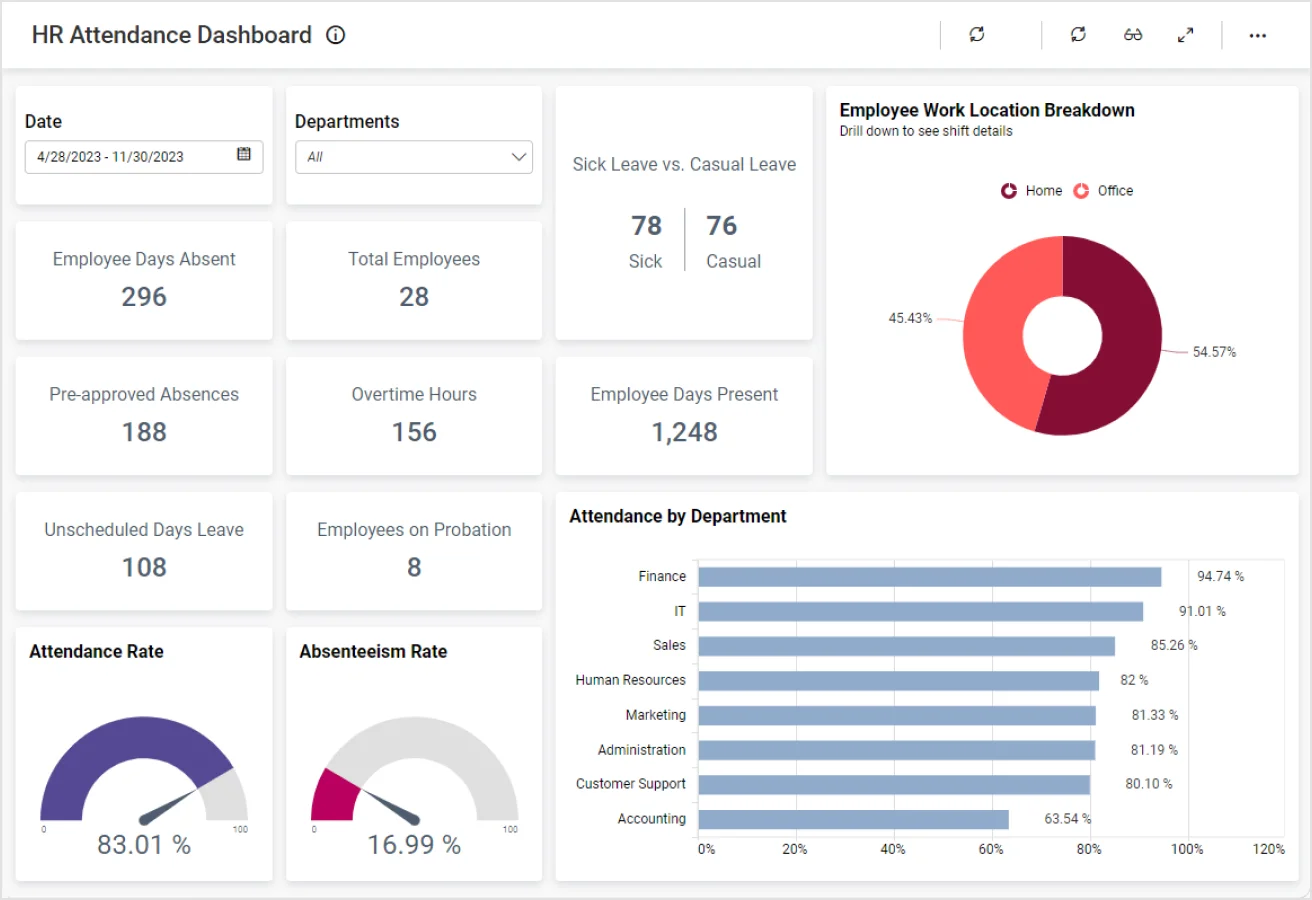This screenshot has height=900, width=1312.
Task: Click the Employee Work Location Breakdown title
Action: tap(987, 110)
